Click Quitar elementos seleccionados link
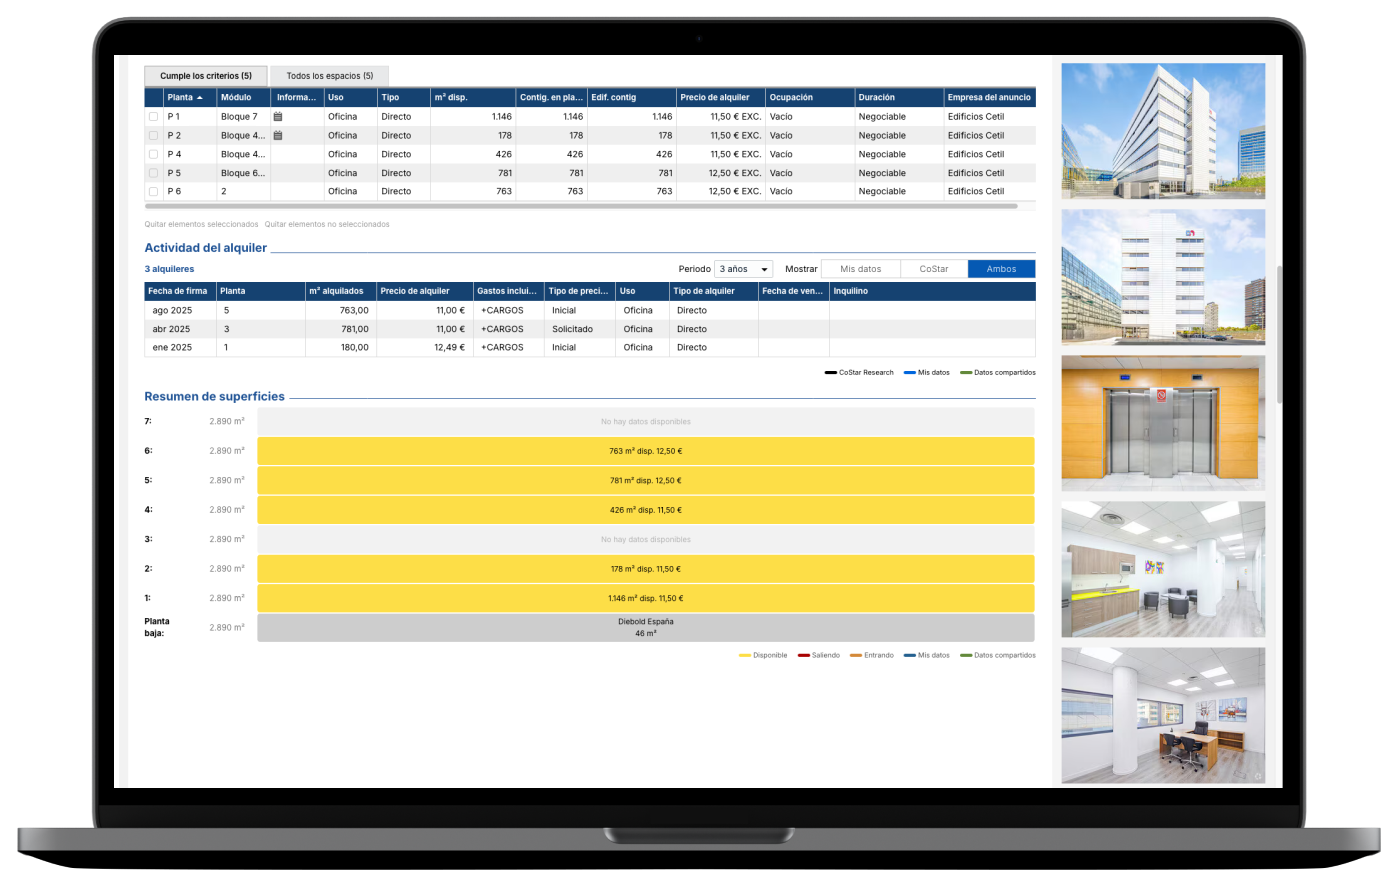Screen dimensions: 1400x894 201,225
